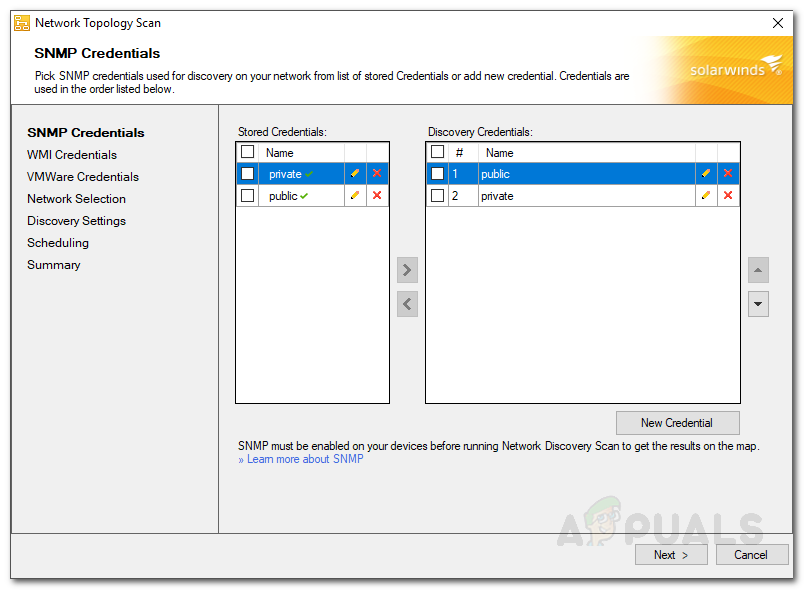Open the Network Selection step
Screen dimensions: 804x590
(76, 199)
